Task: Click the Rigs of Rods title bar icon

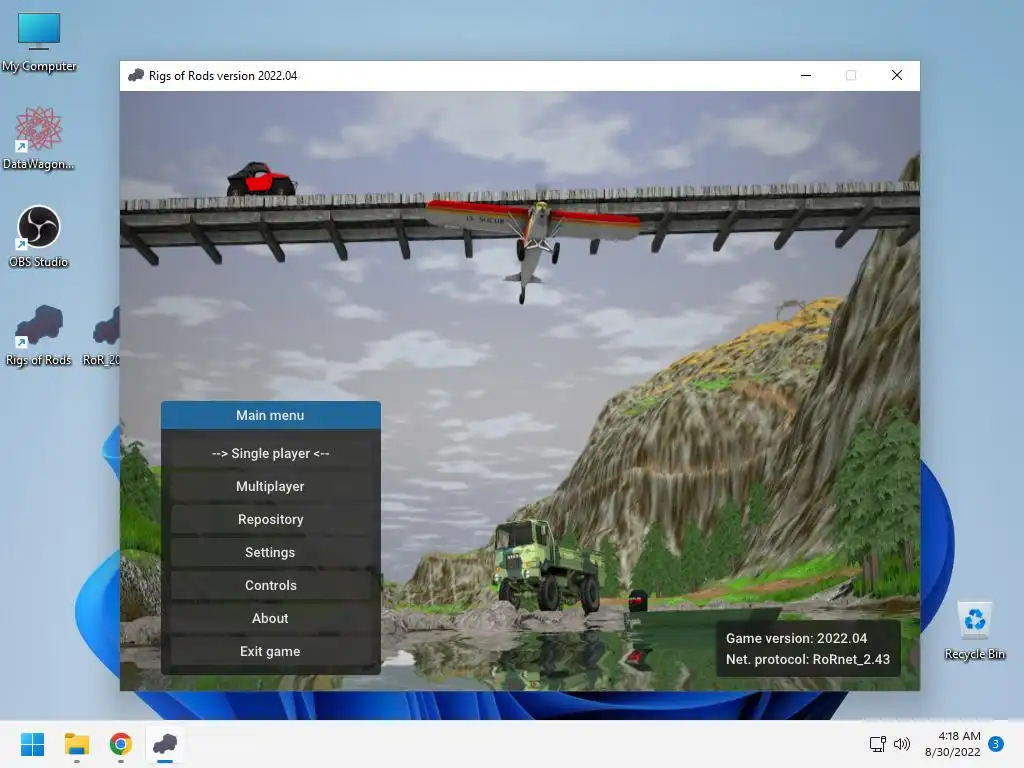Action: click(136, 75)
